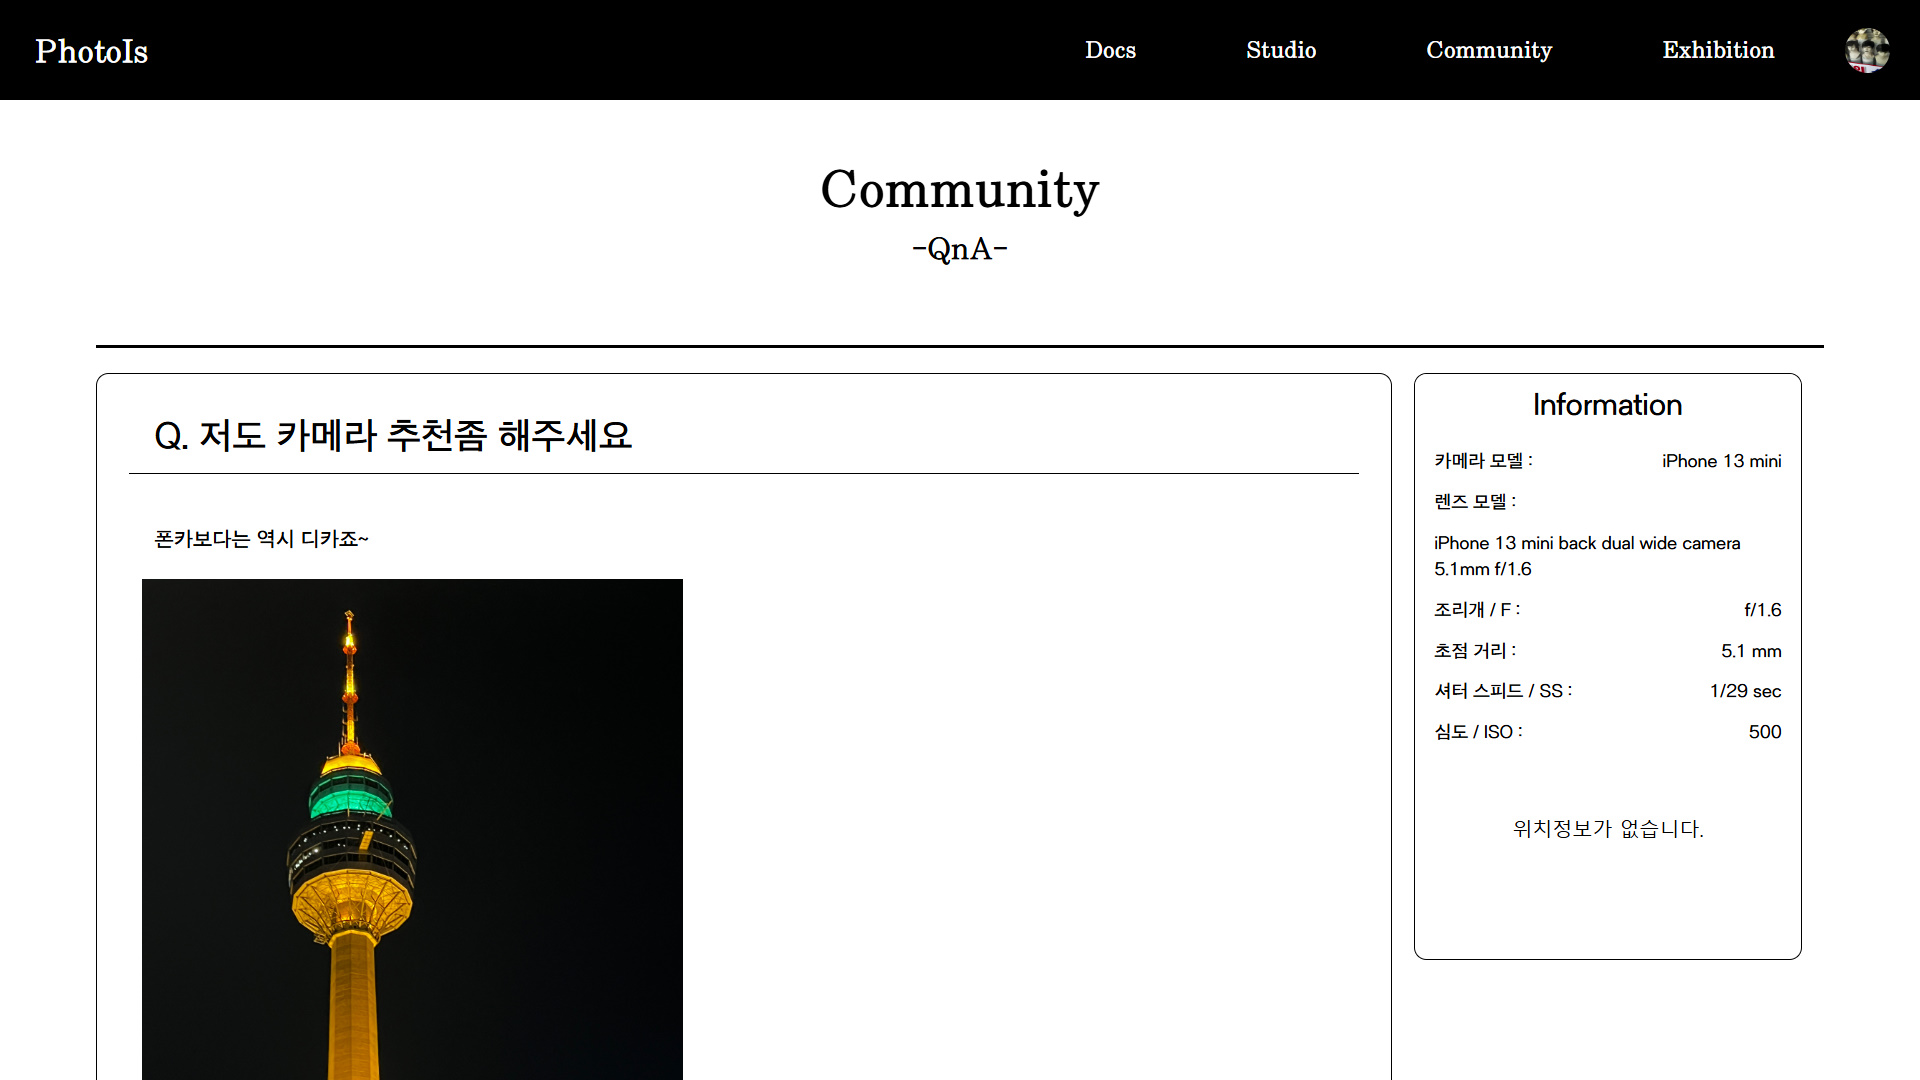The height and width of the screenshot is (1080, 1920).
Task: Click the question title heading
Action: 393,436
